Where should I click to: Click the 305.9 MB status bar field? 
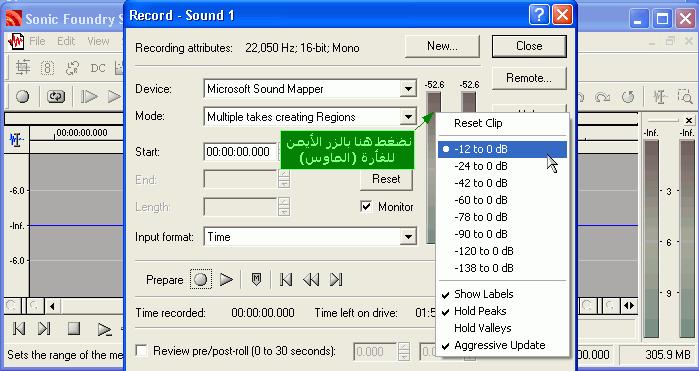[658, 355]
